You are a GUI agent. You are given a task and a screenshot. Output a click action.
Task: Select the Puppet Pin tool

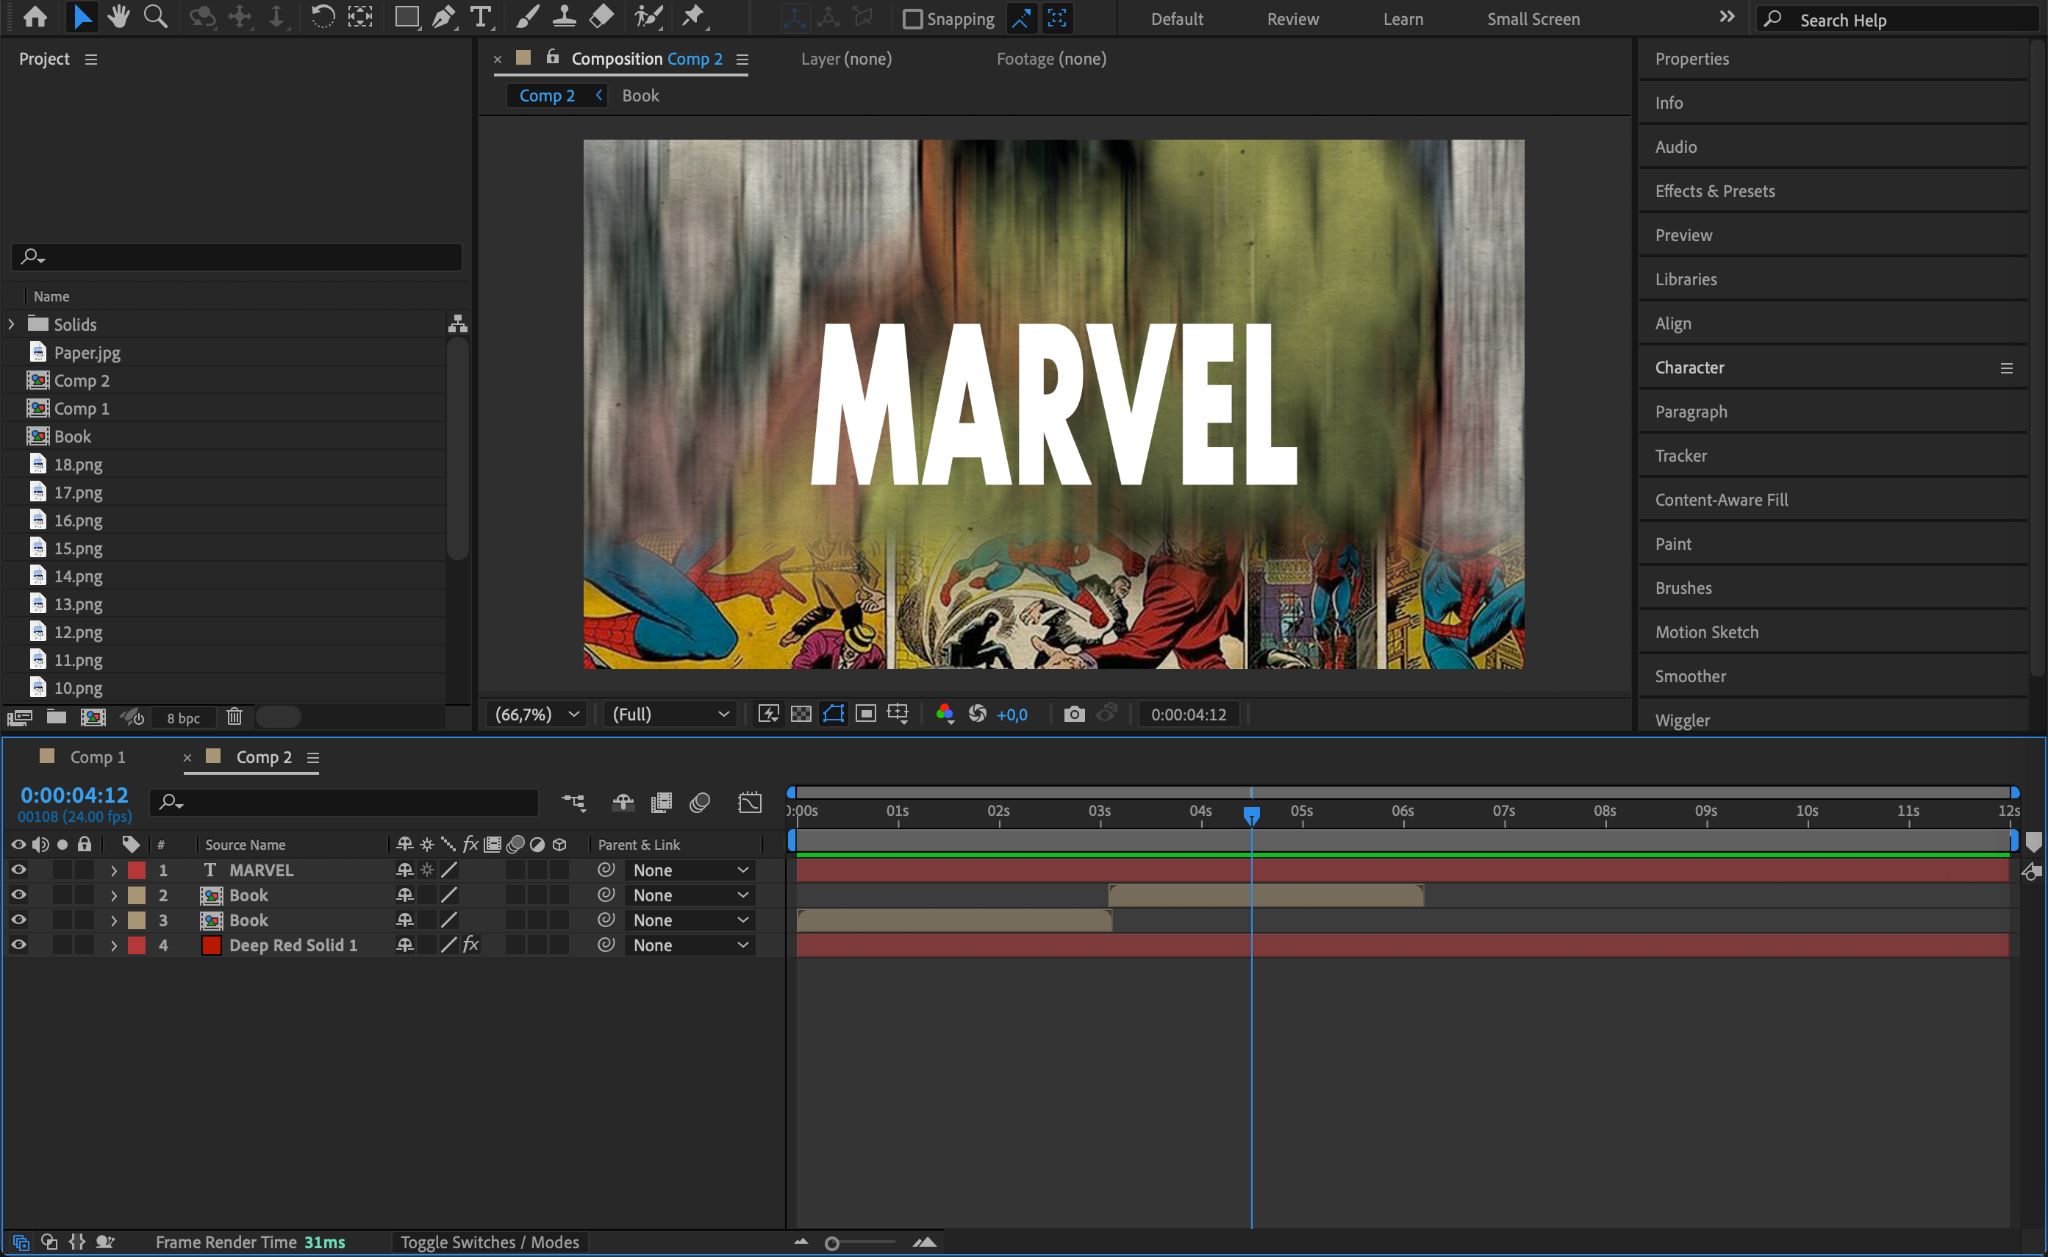(693, 17)
